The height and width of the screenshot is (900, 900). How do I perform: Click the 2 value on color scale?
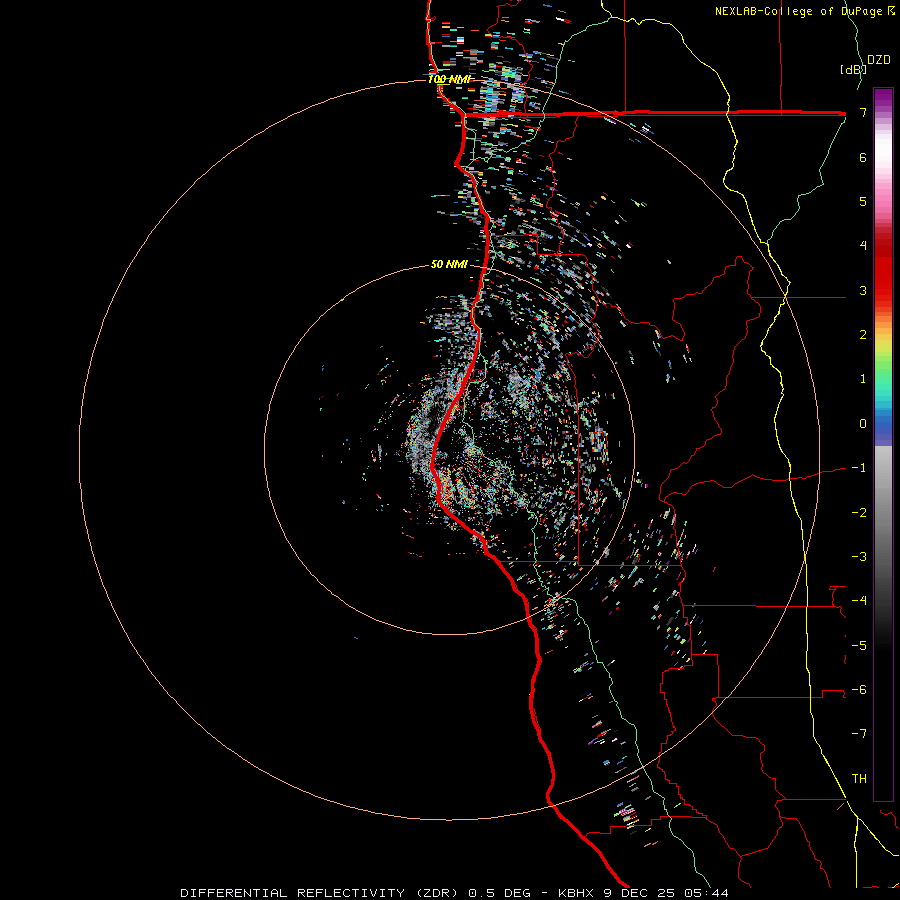pyautogui.click(x=863, y=335)
